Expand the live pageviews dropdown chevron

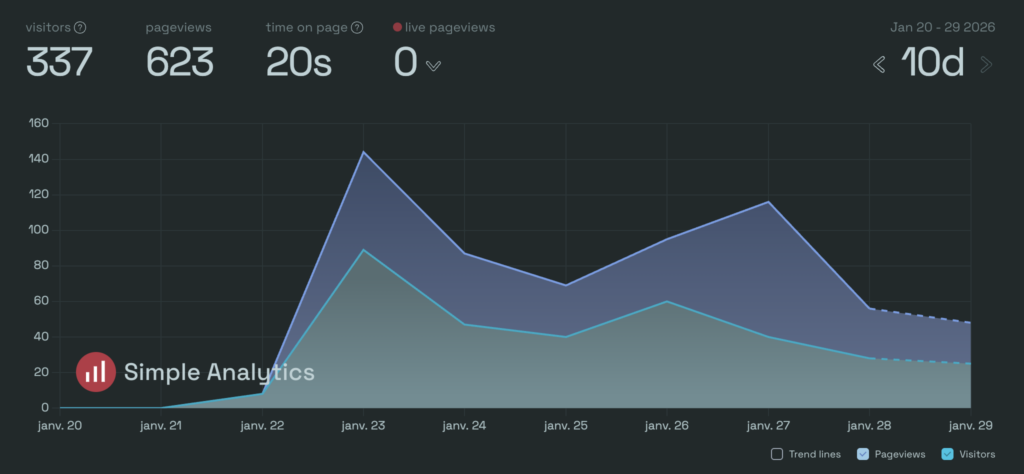click(x=433, y=66)
